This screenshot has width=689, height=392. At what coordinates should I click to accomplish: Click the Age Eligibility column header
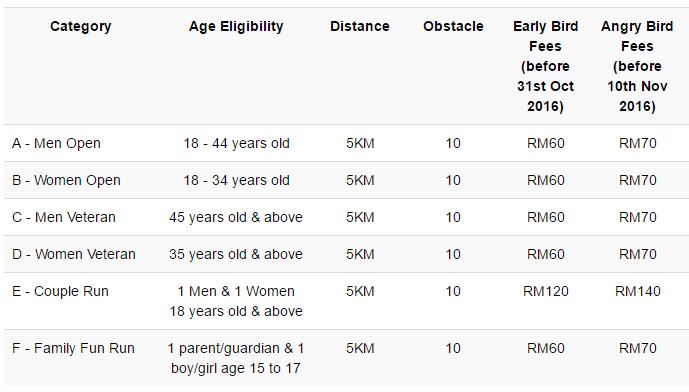pyautogui.click(x=236, y=26)
